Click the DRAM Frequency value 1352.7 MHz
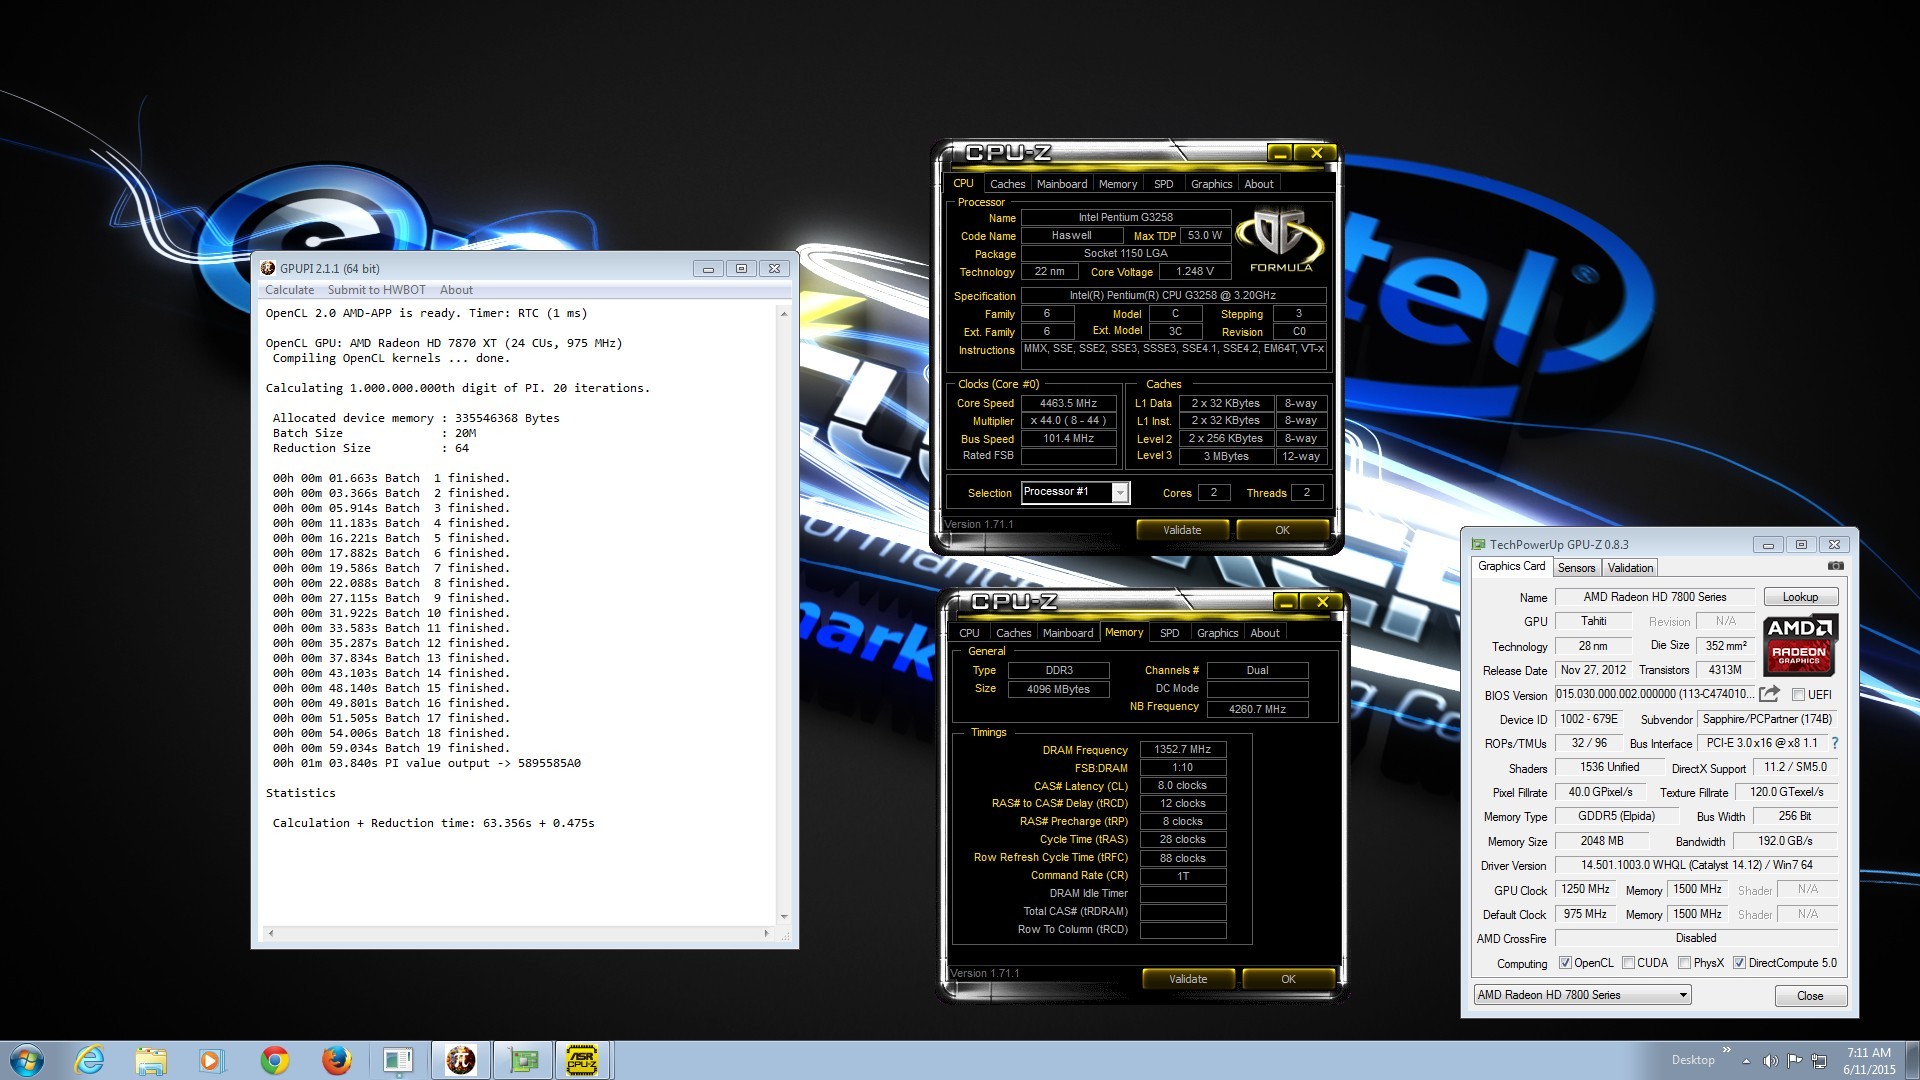Image resolution: width=1920 pixels, height=1080 pixels. 1182,749
